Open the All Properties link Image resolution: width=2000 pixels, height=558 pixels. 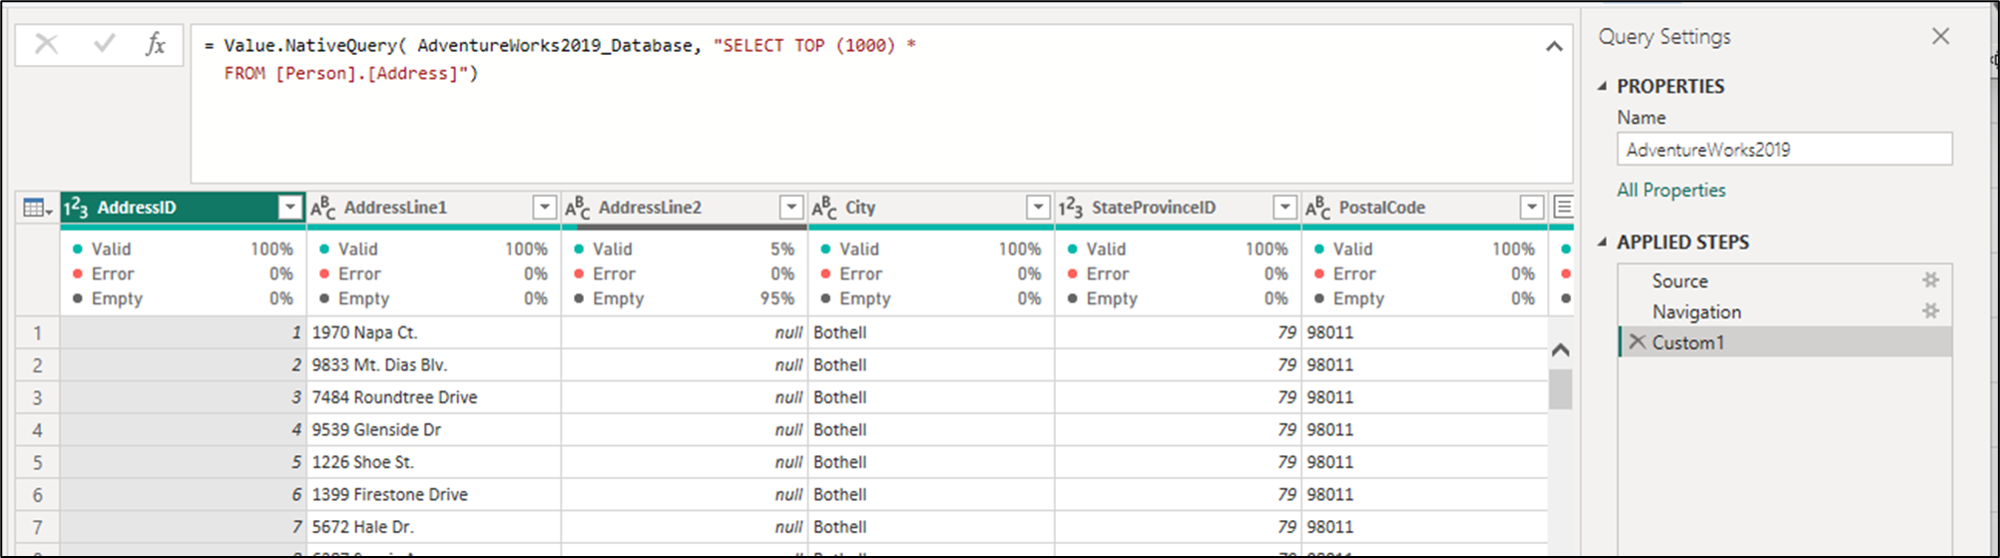coord(1671,190)
